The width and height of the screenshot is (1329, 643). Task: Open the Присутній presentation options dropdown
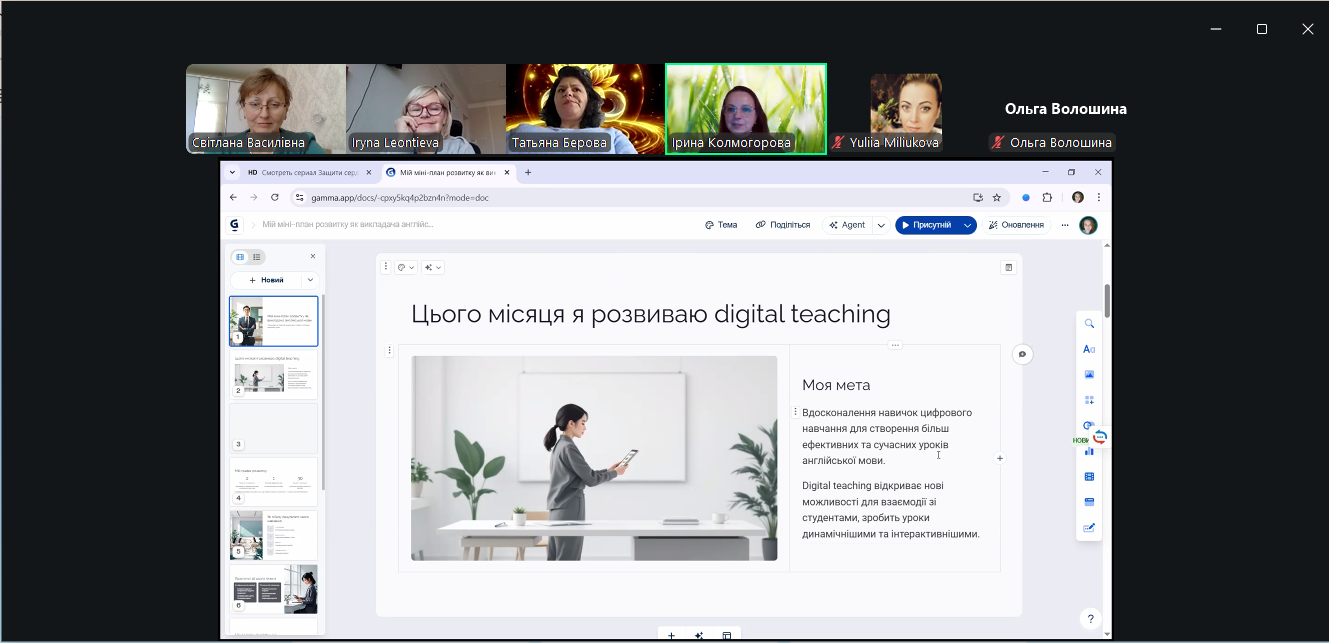tap(967, 225)
